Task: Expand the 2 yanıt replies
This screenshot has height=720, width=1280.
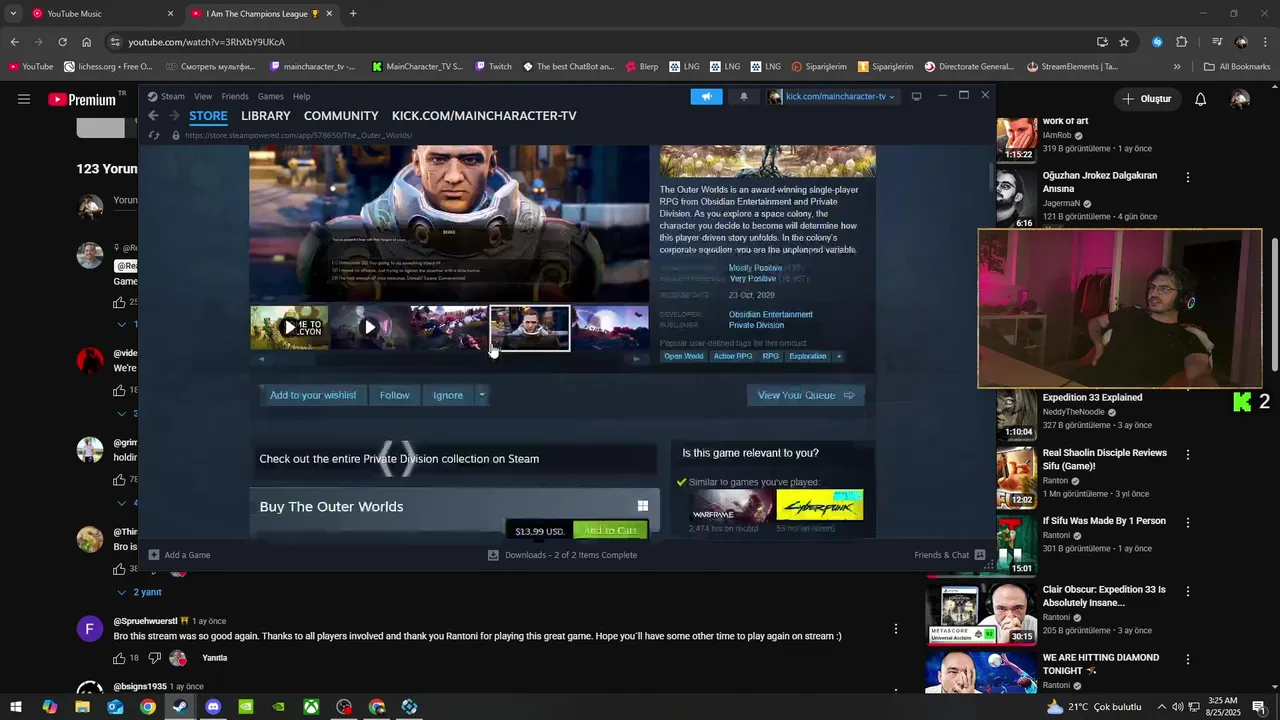Action: click(139, 592)
